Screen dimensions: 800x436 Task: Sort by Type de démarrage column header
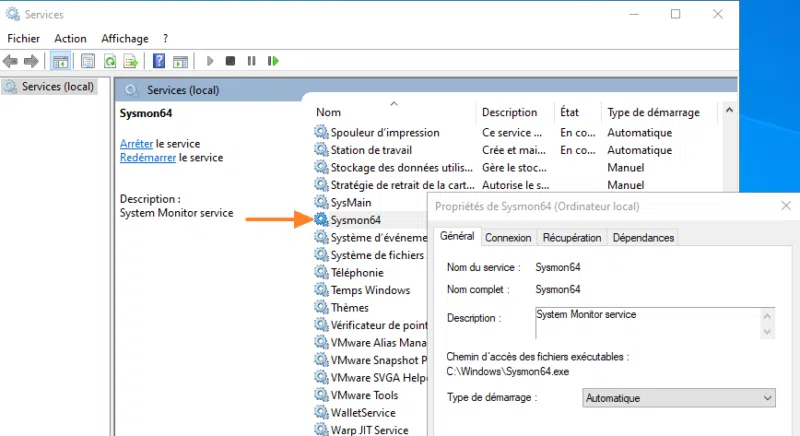654,112
